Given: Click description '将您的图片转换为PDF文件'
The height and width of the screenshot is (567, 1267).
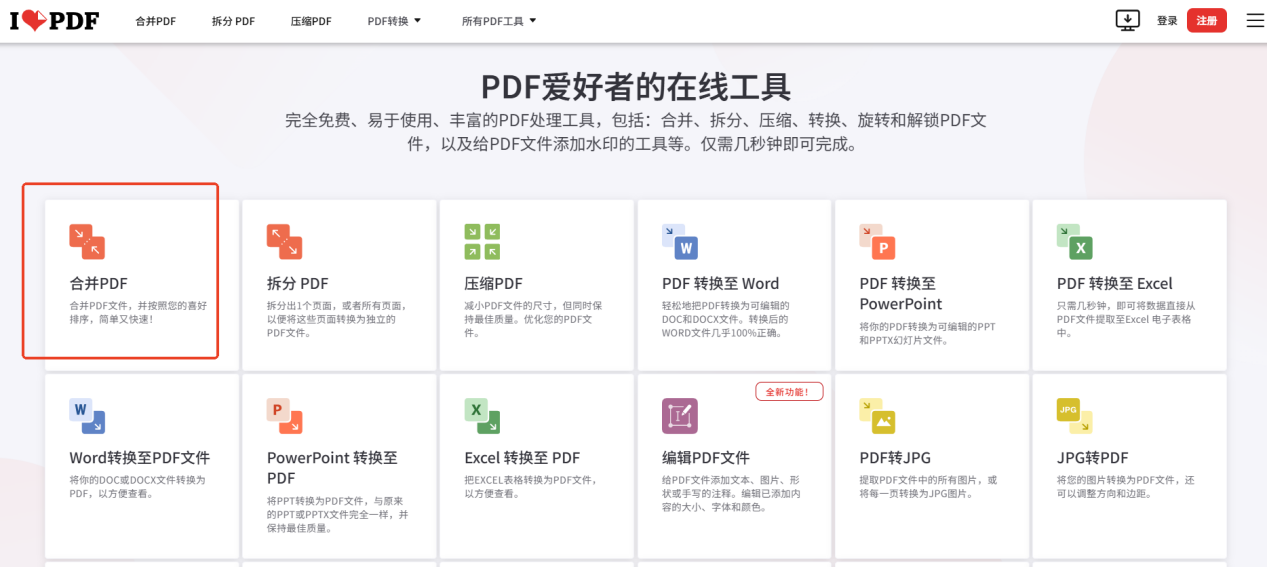Looking at the screenshot, I should [x=1125, y=486].
